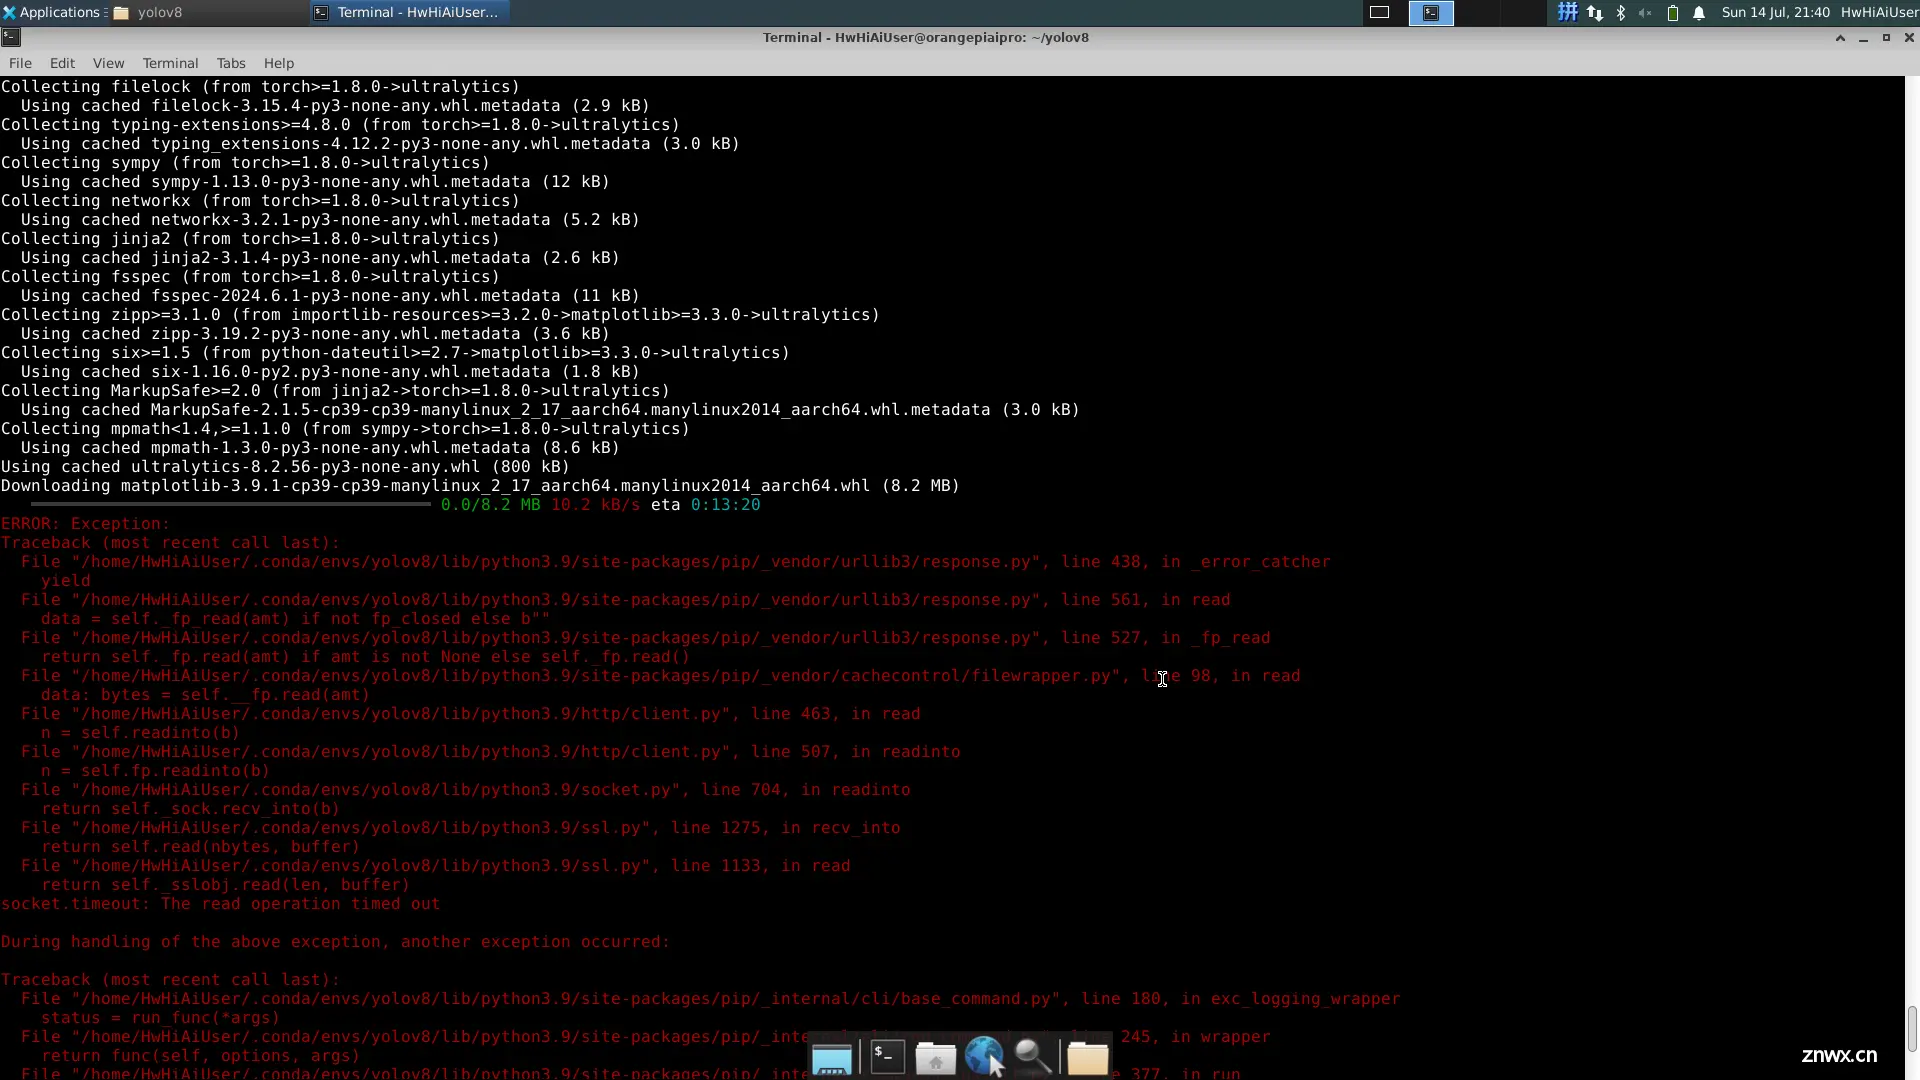Click the roll-up window arrow button
The height and width of the screenshot is (1080, 1920).
coord(1840,37)
